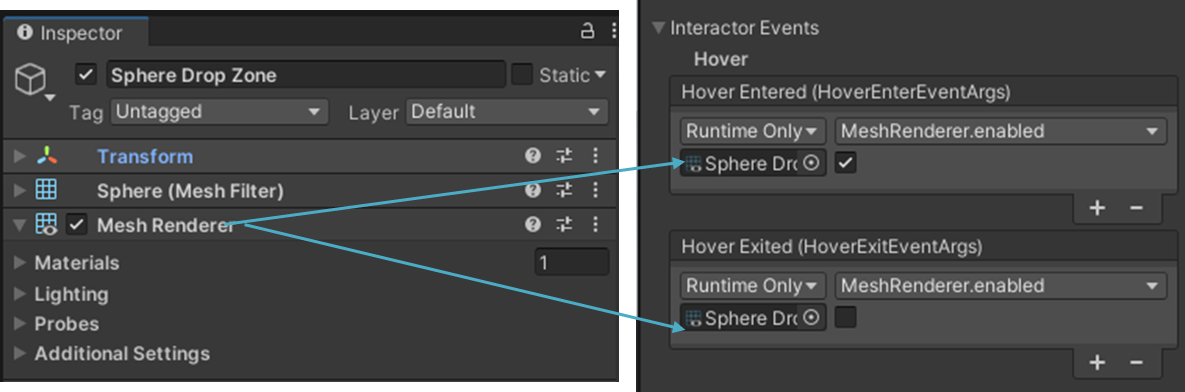Open Hover Exited Runtime Only dropdown
Viewport: 1185px width, 392px height.
[x=753, y=286]
